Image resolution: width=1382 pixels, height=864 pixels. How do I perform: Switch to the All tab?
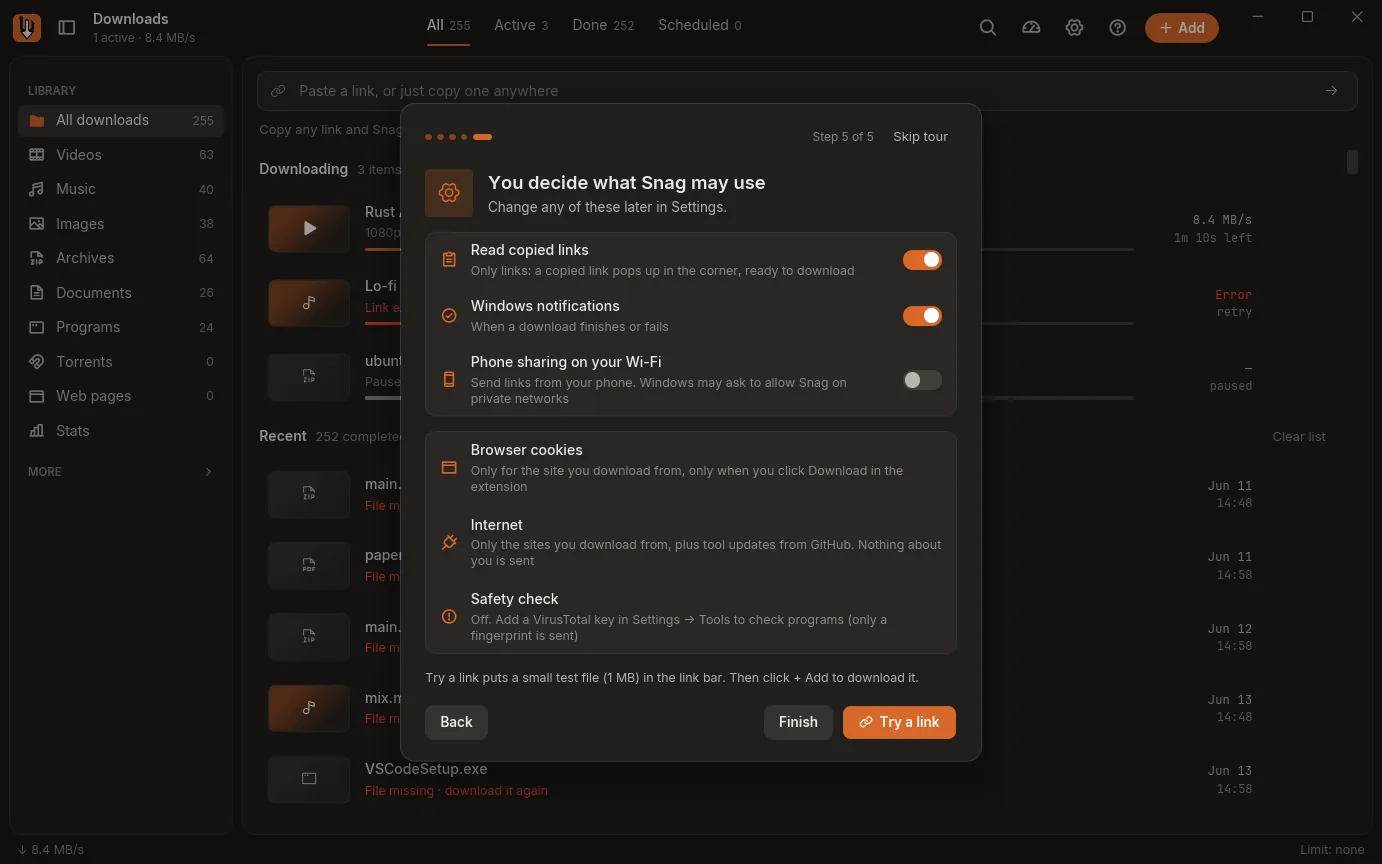coord(448,25)
